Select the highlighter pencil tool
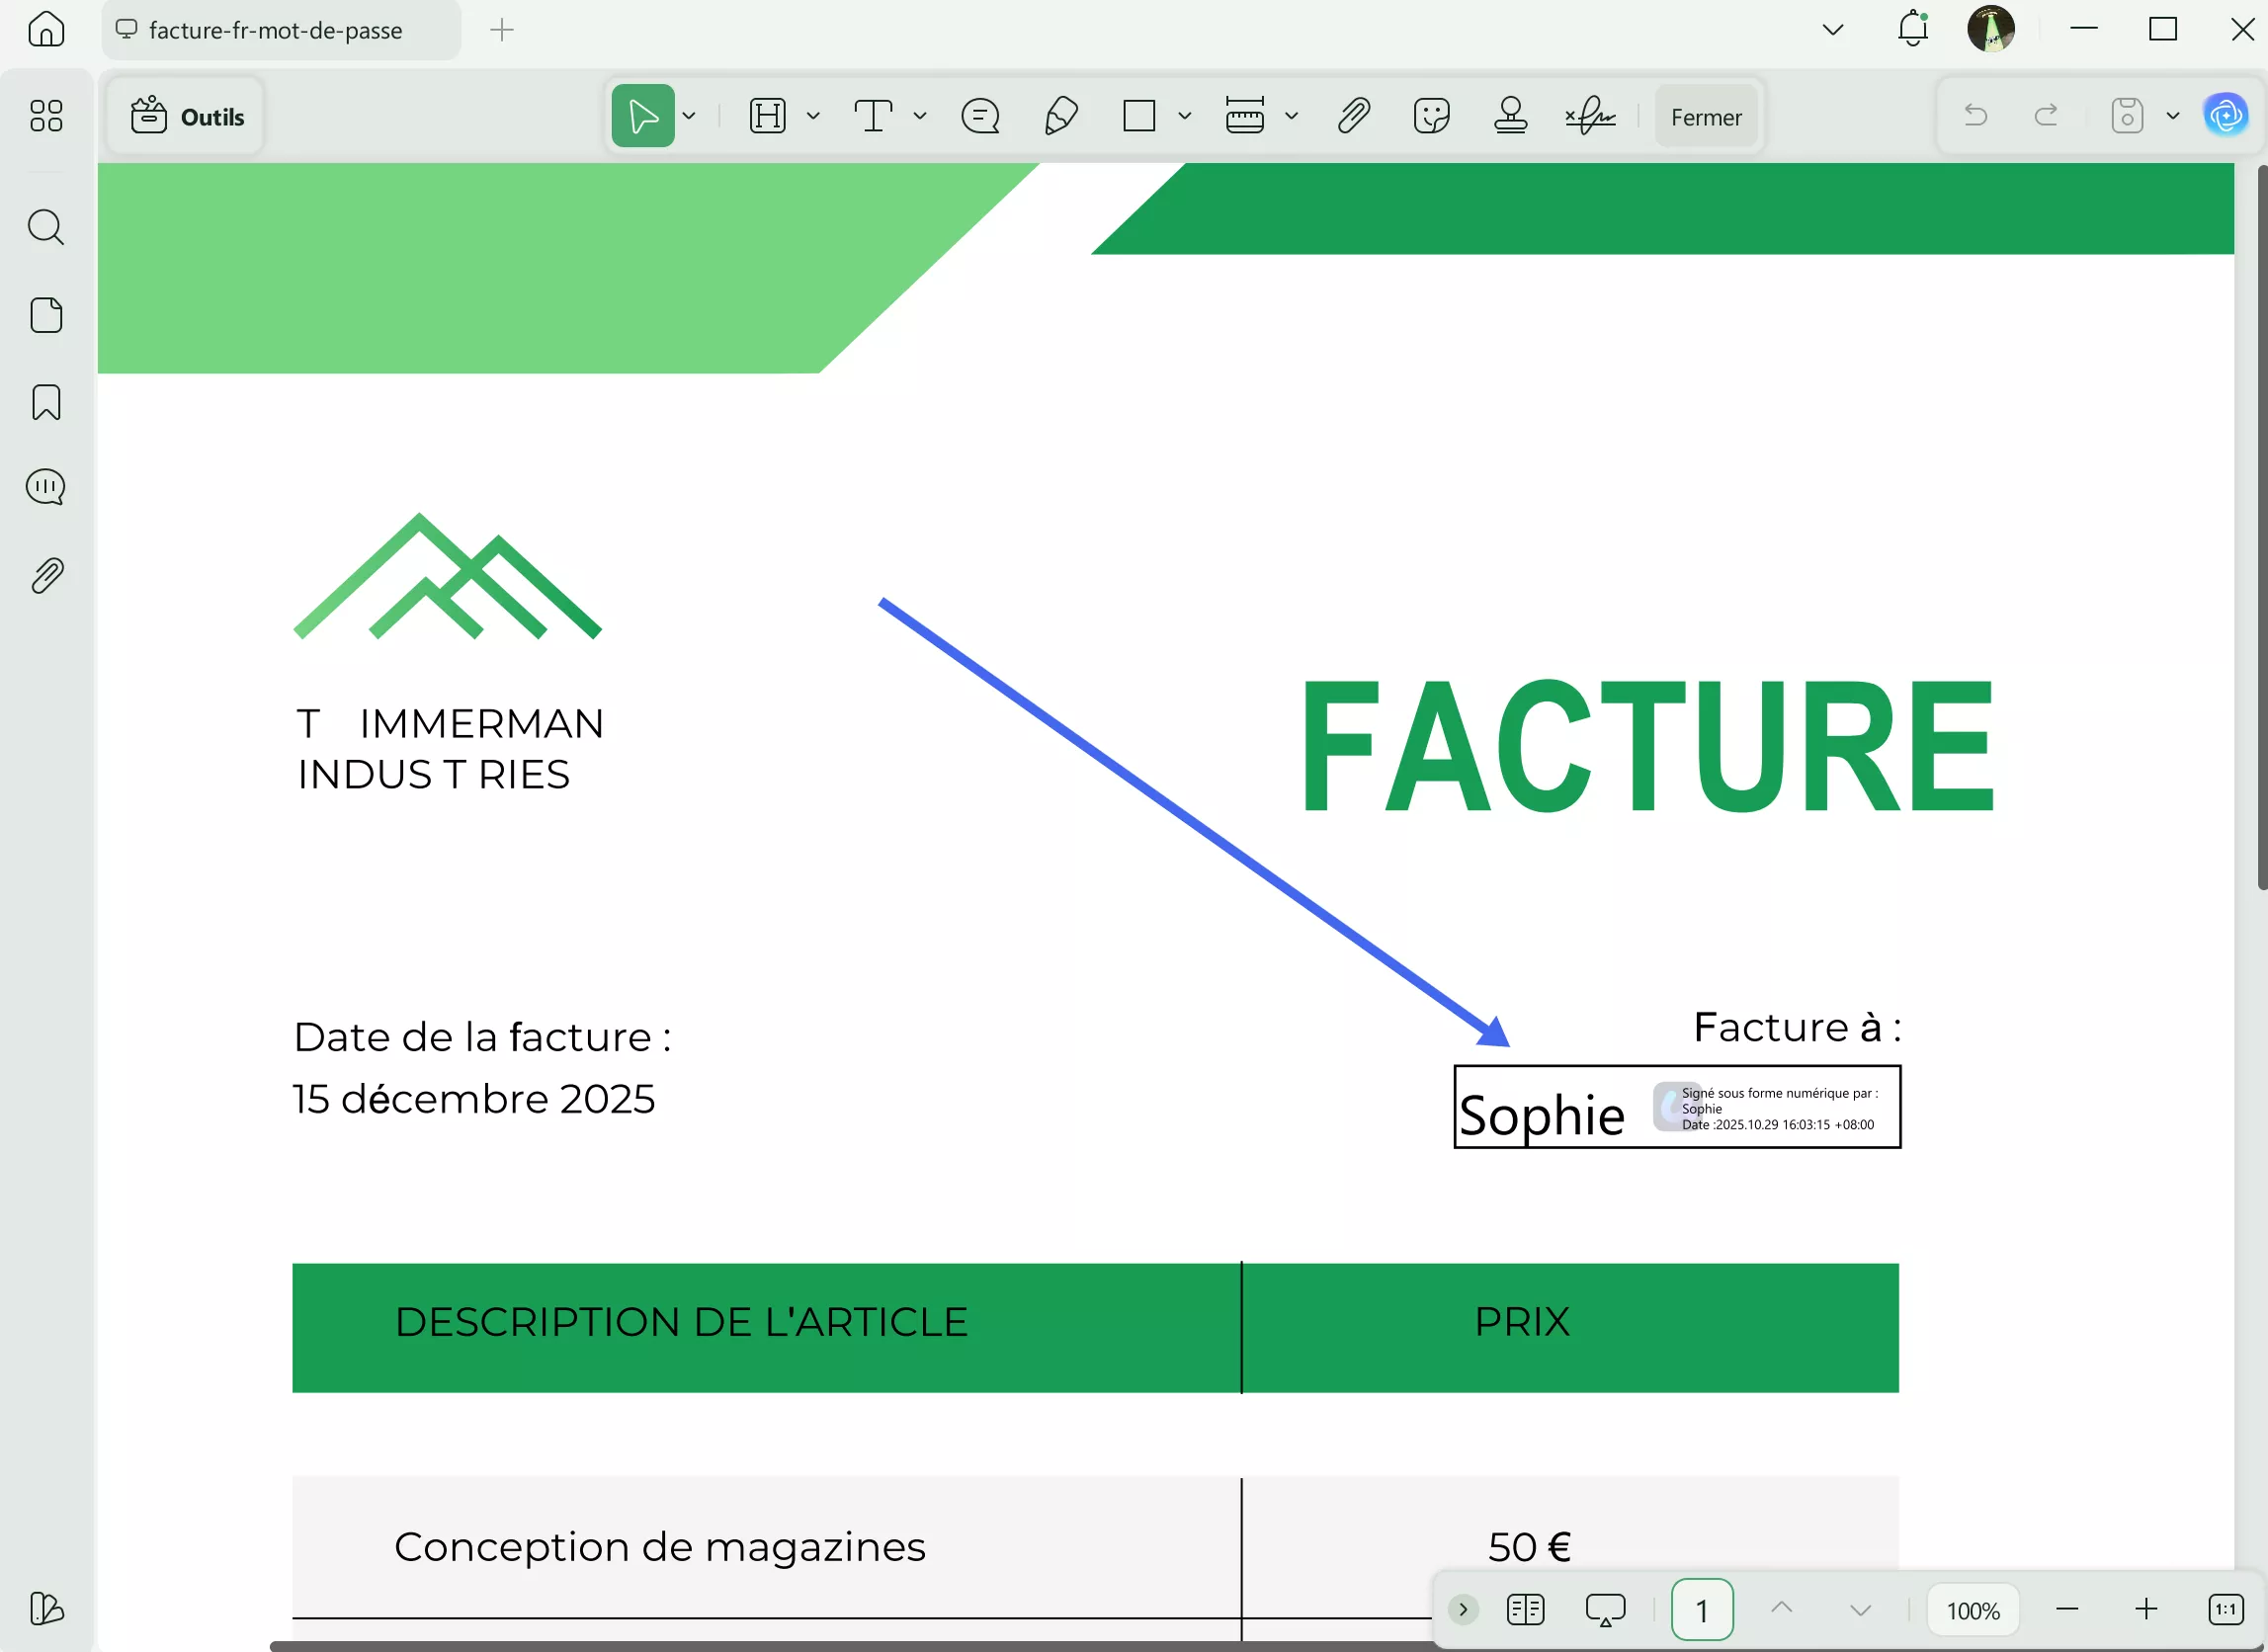Viewport: 2268px width, 1652px height. 1062,115
